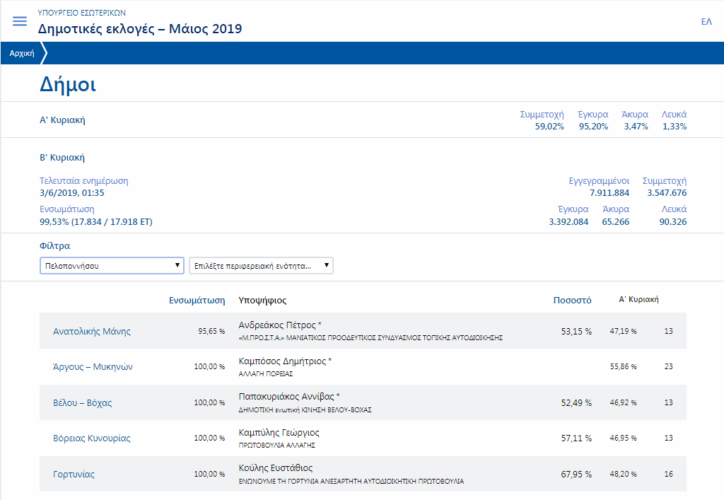
Task: Click the Άκυρα 3,47% statistic
Action: pyautogui.click(x=635, y=120)
